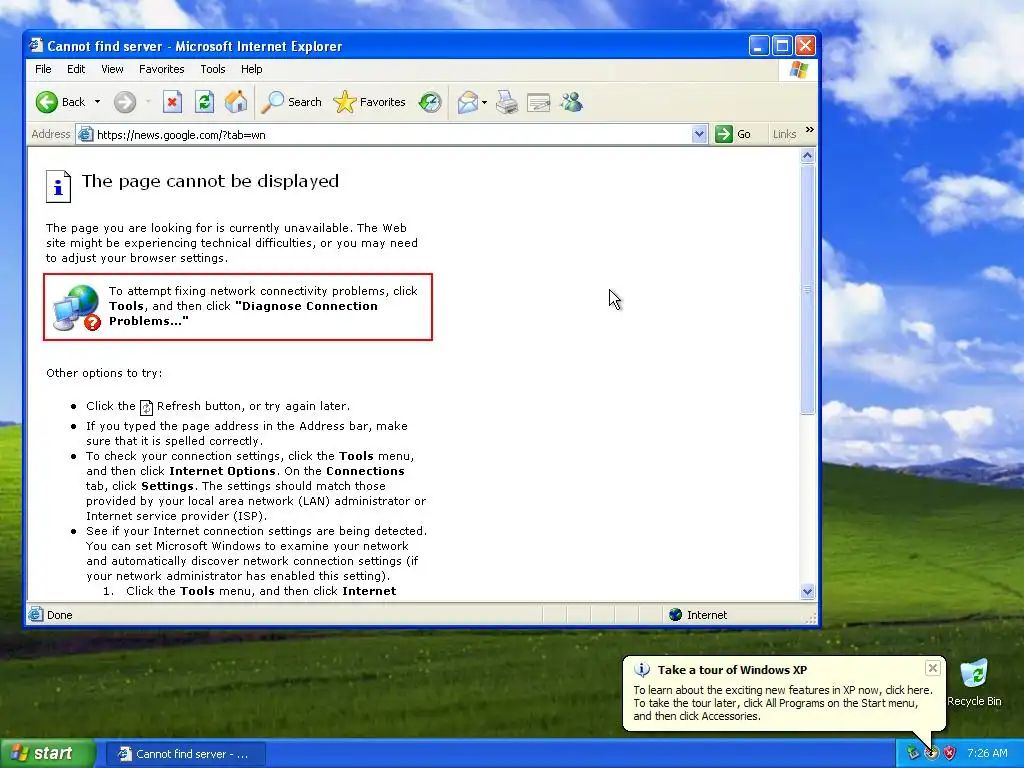Click the tour balloon message text
1024x768 pixels.
[x=782, y=703]
